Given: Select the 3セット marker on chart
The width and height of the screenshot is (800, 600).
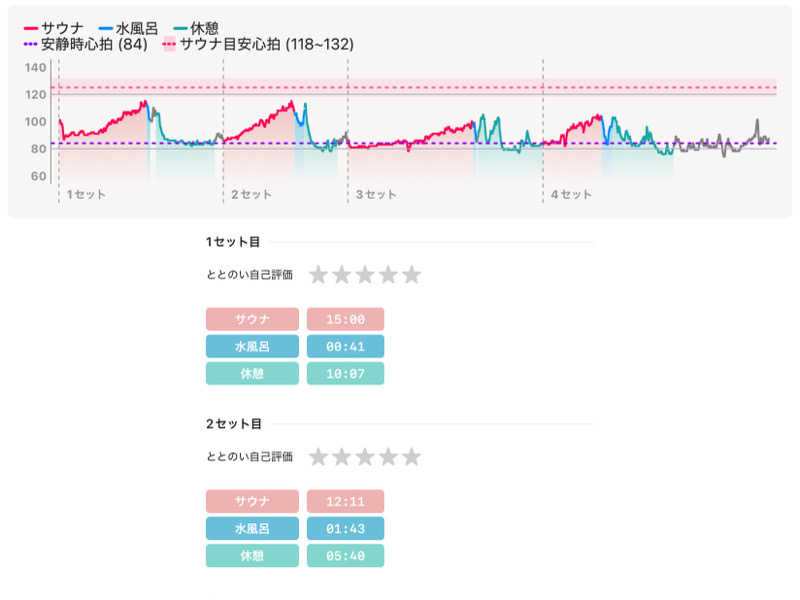Looking at the screenshot, I should [x=376, y=194].
